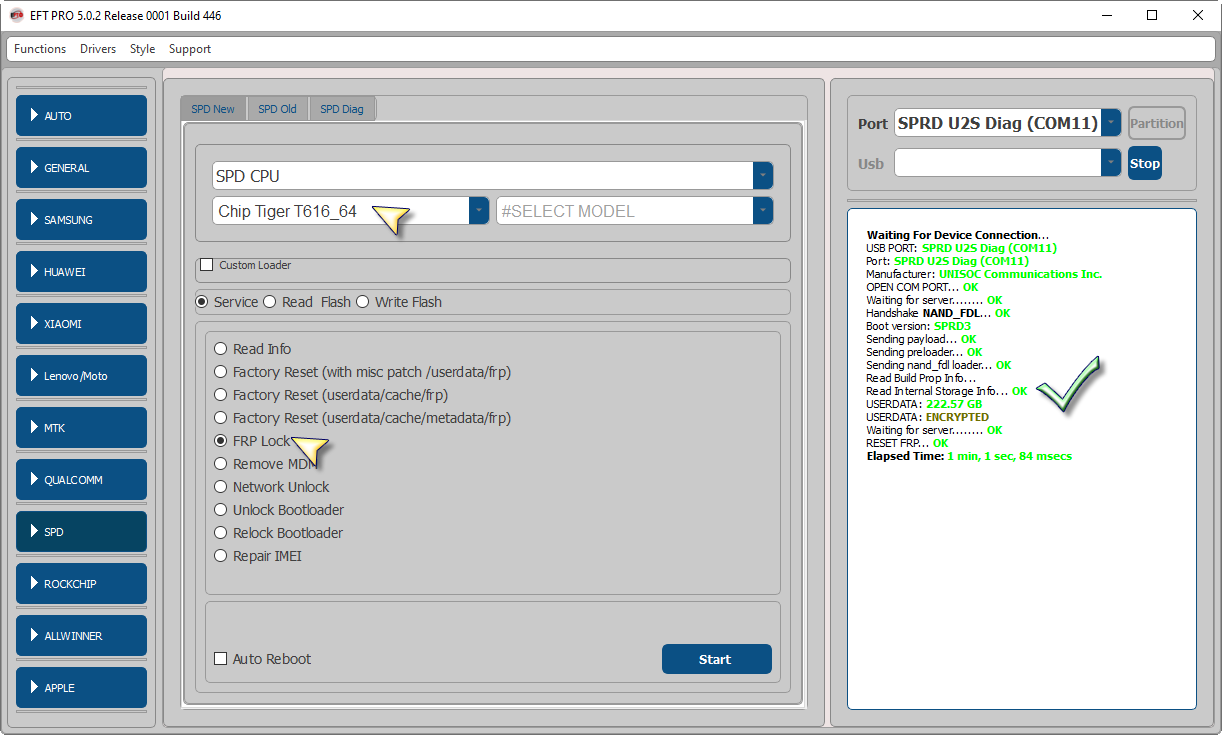Open the Support menu
1222x735 pixels.
[x=190, y=49]
